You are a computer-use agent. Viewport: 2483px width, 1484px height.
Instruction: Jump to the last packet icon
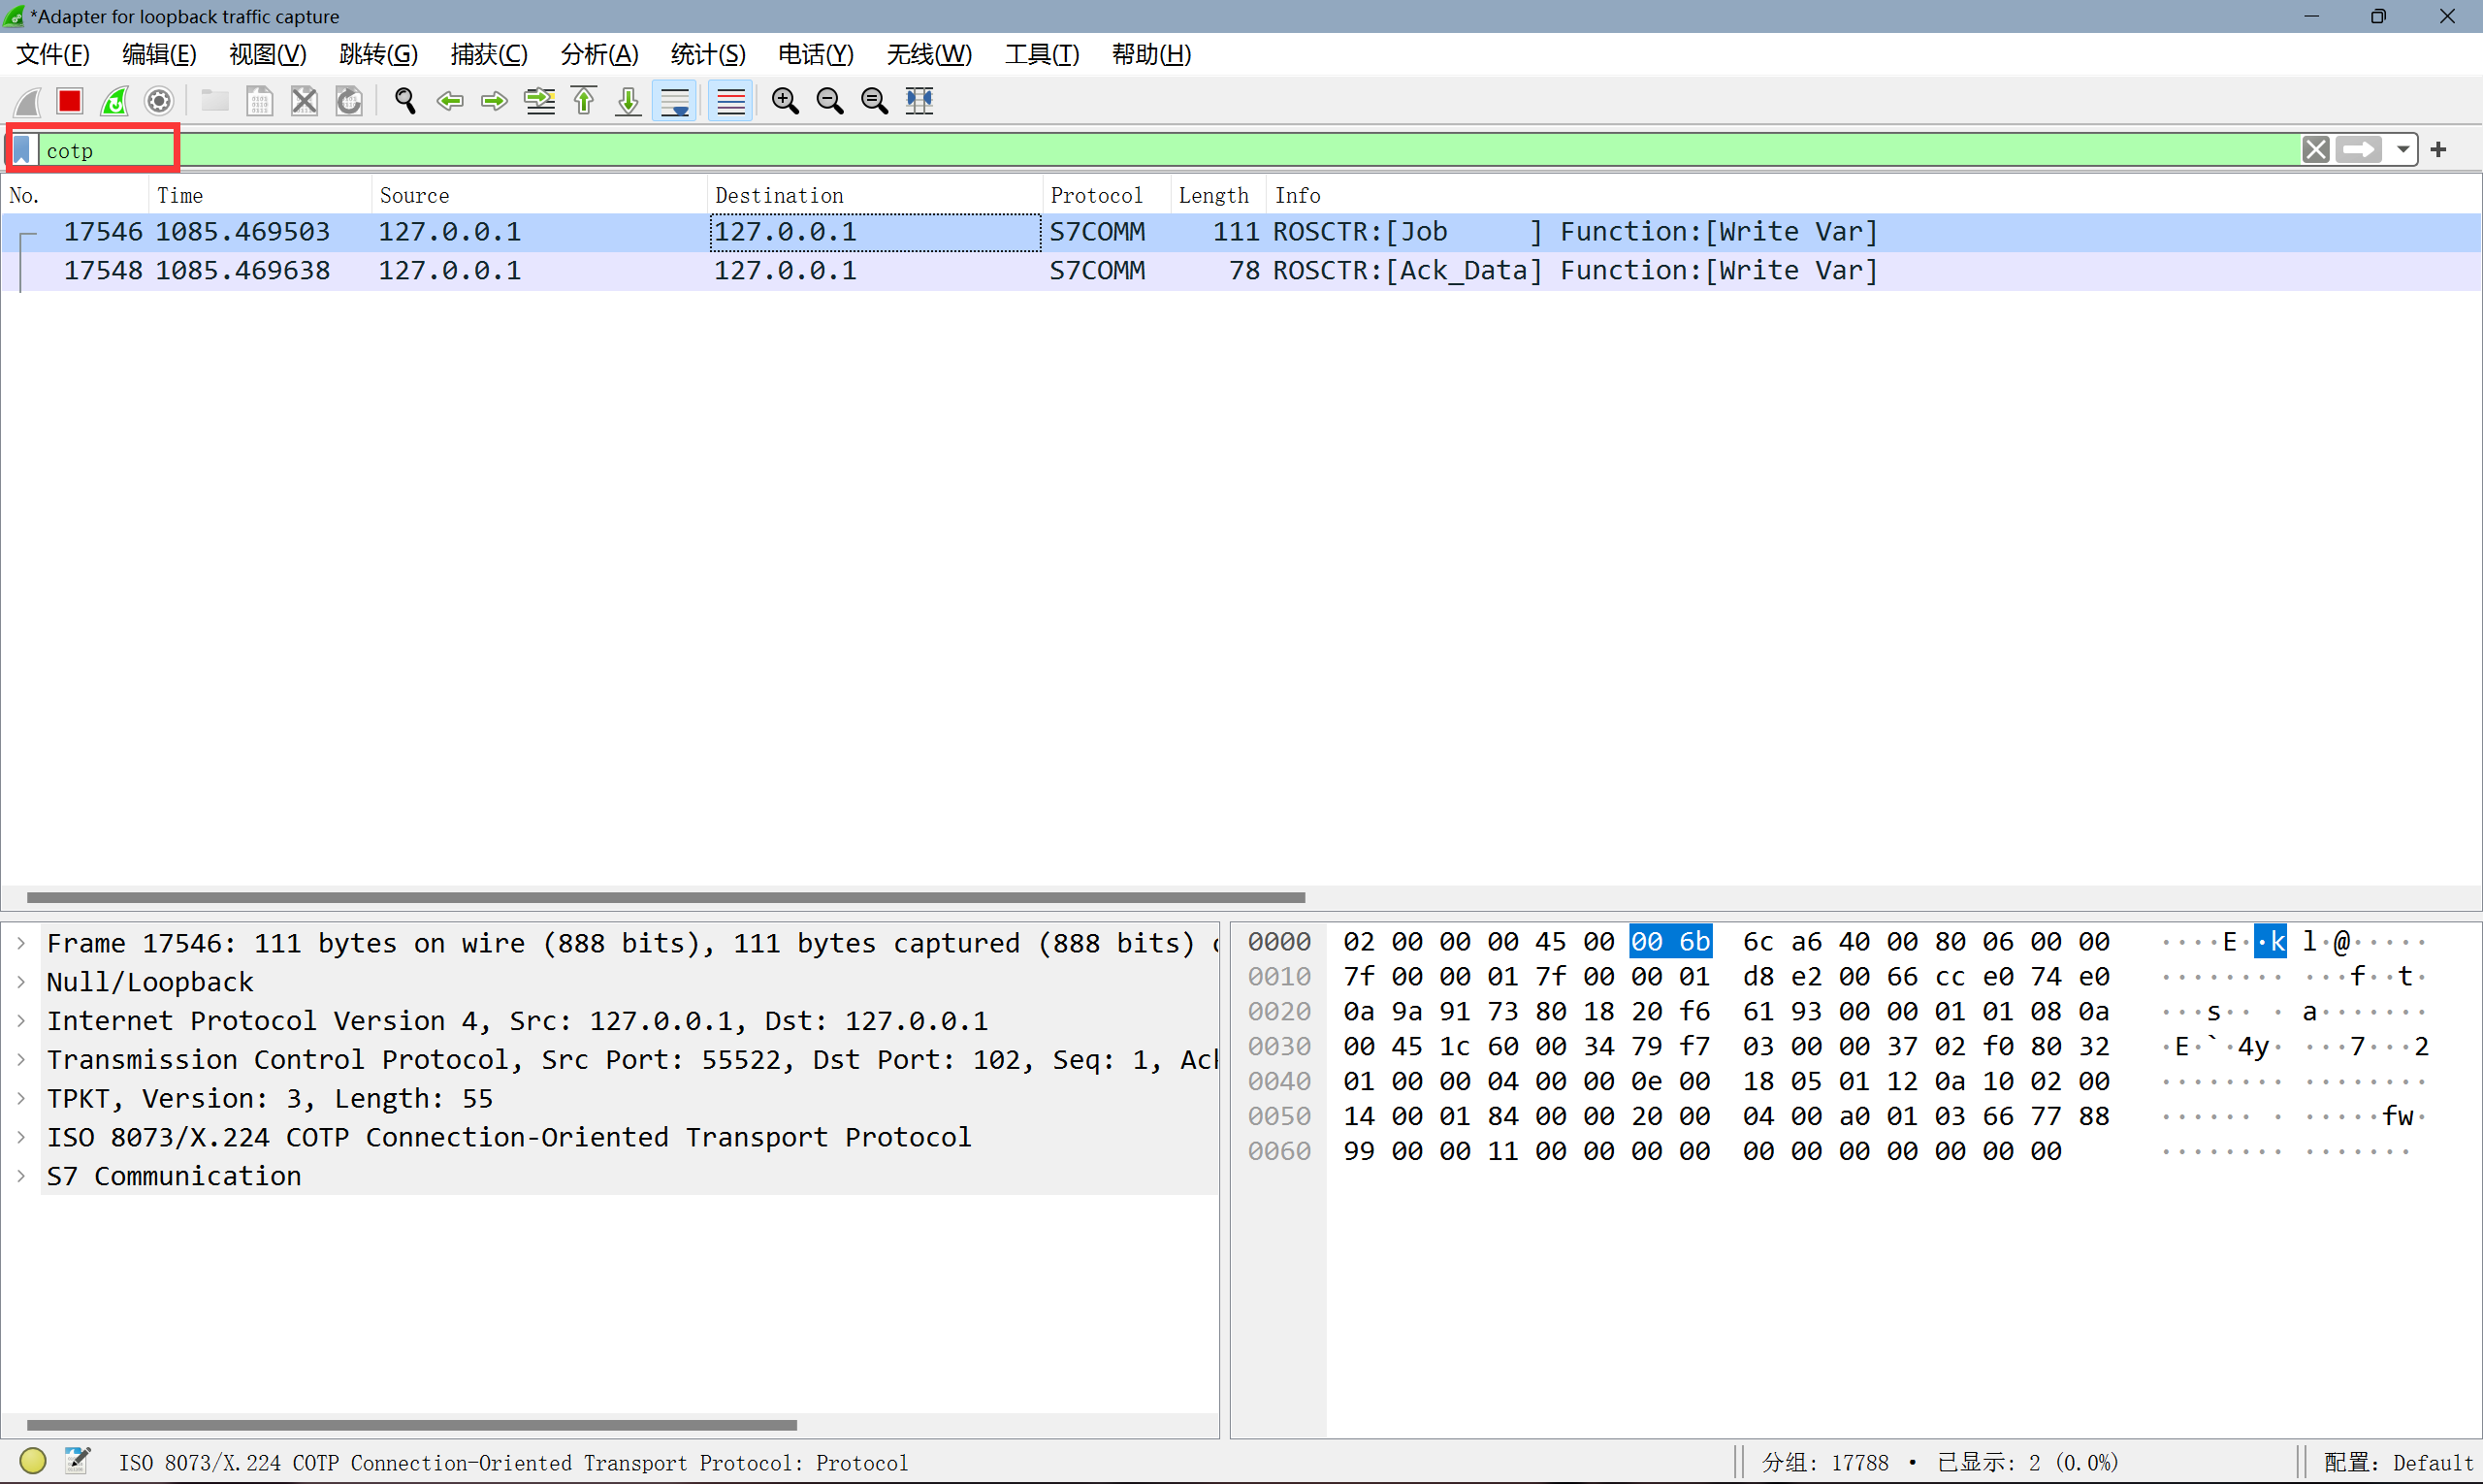pos(628,101)
